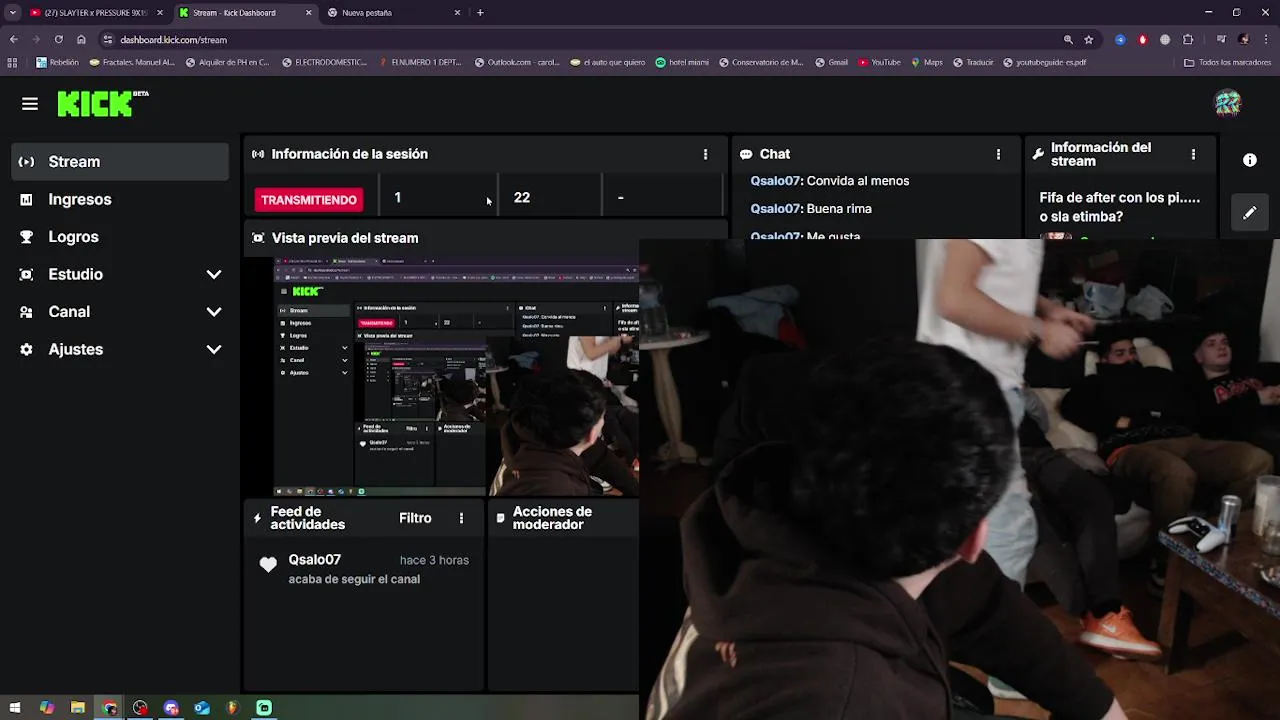Image resolution: width=1280 pixels, height=720 pixels.
Task: Open the Traducir bookmark
Action: pyautogui.click(x=973, y=62)
